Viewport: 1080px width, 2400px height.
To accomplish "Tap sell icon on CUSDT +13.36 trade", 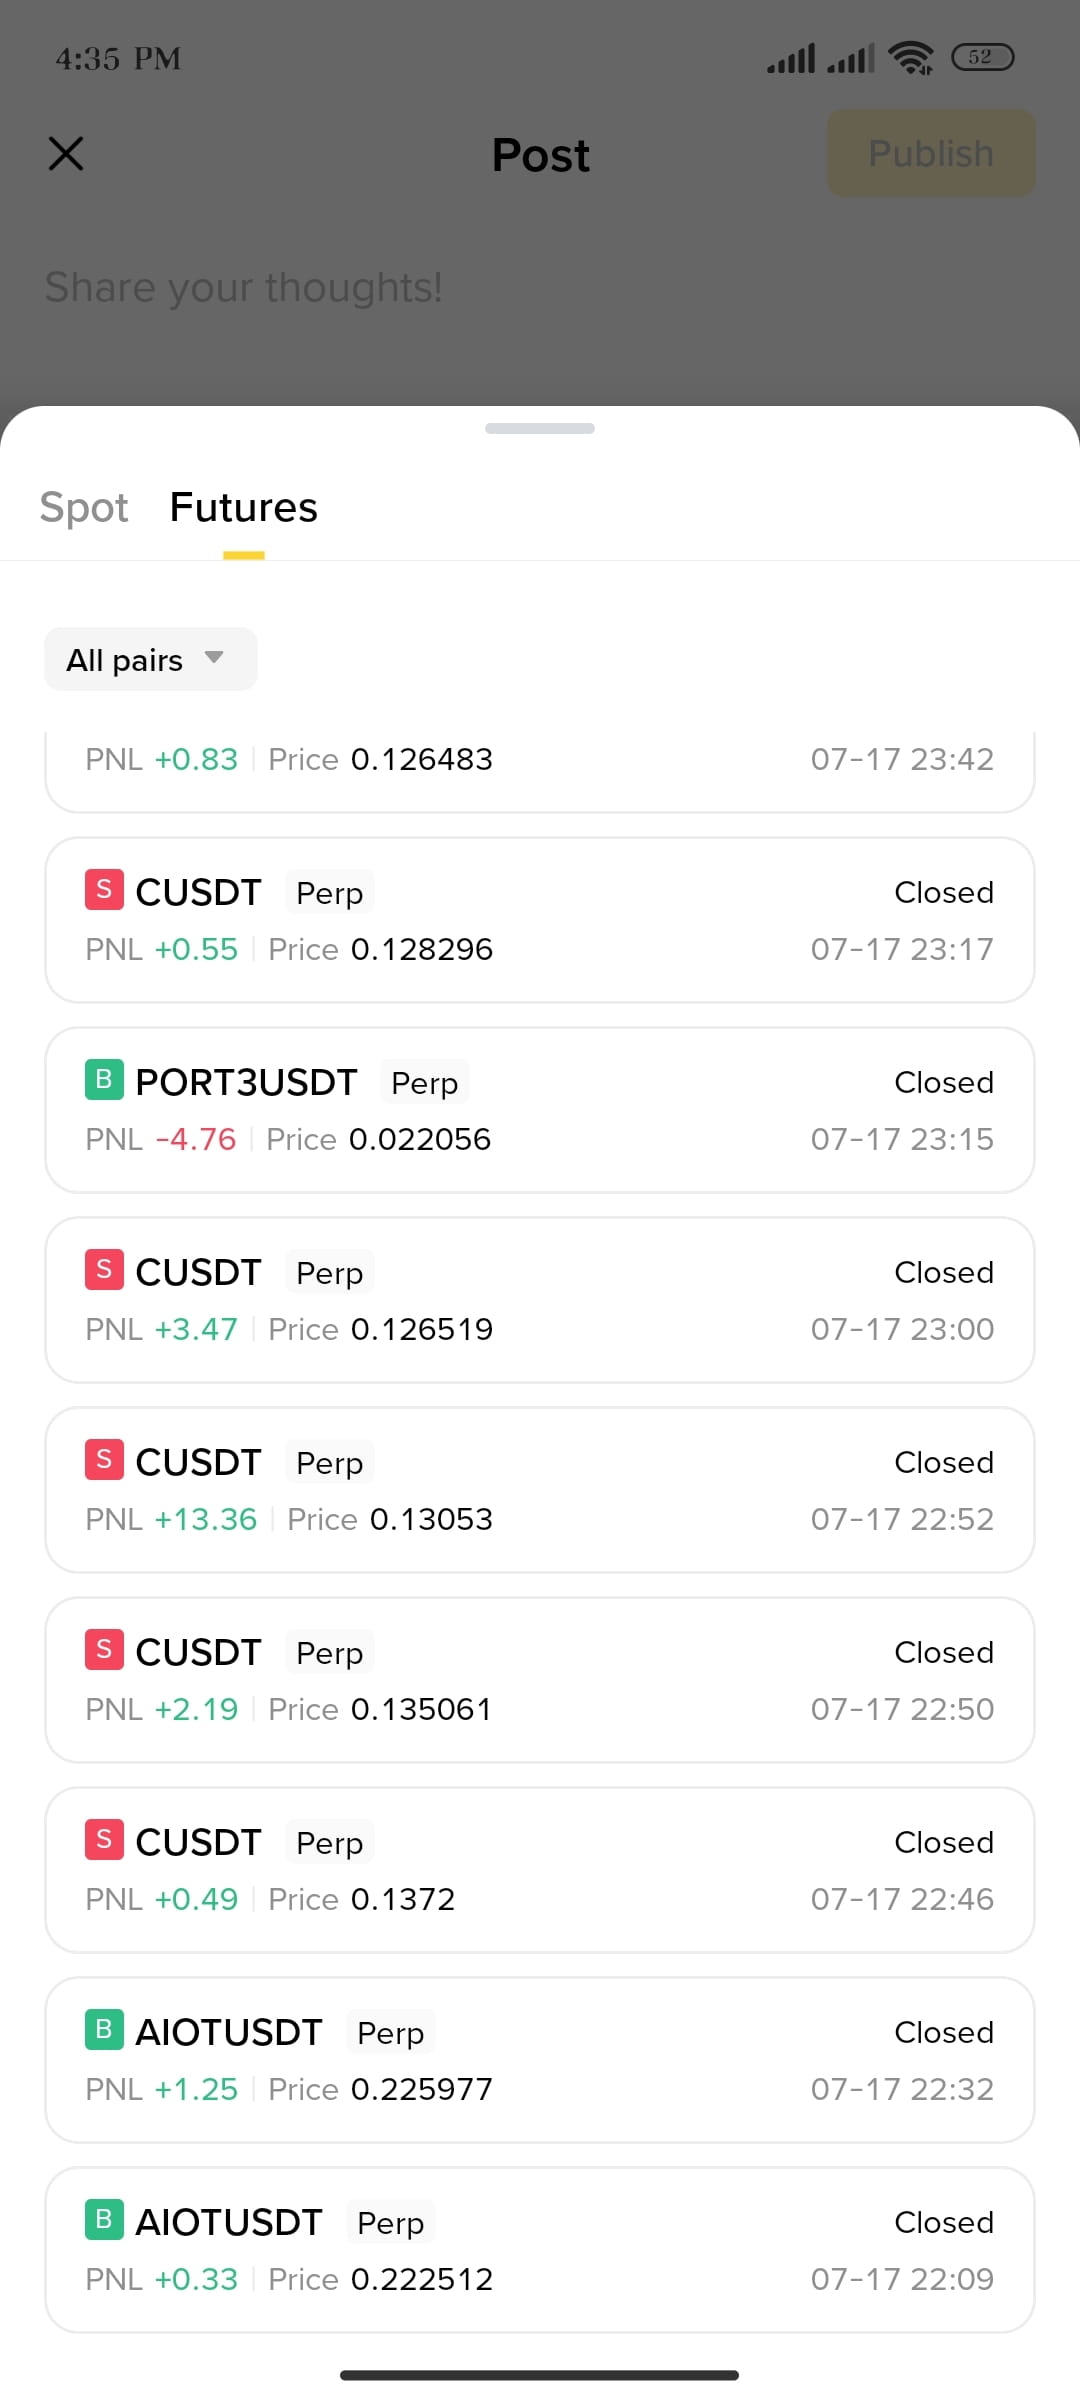I will tap(104, 1459).
